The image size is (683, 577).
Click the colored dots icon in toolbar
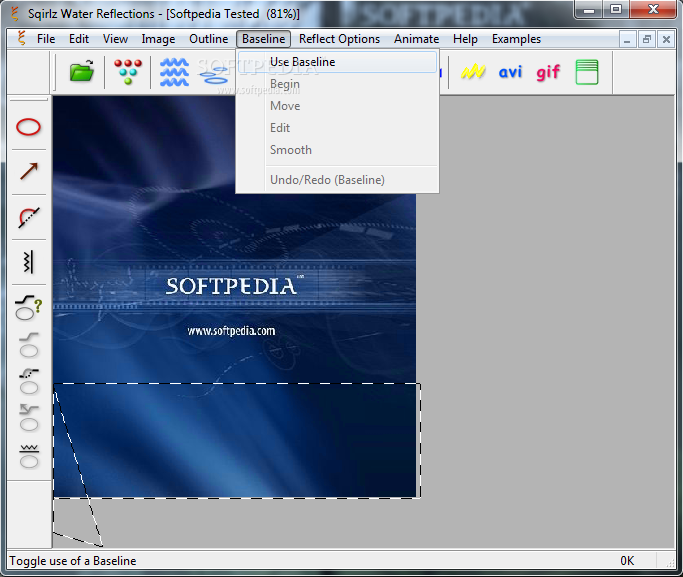click(x=128, y=71)
